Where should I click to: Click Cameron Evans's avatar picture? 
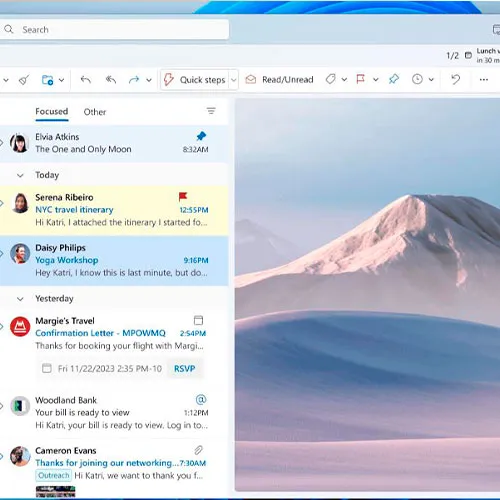click(x=20, y=456)
